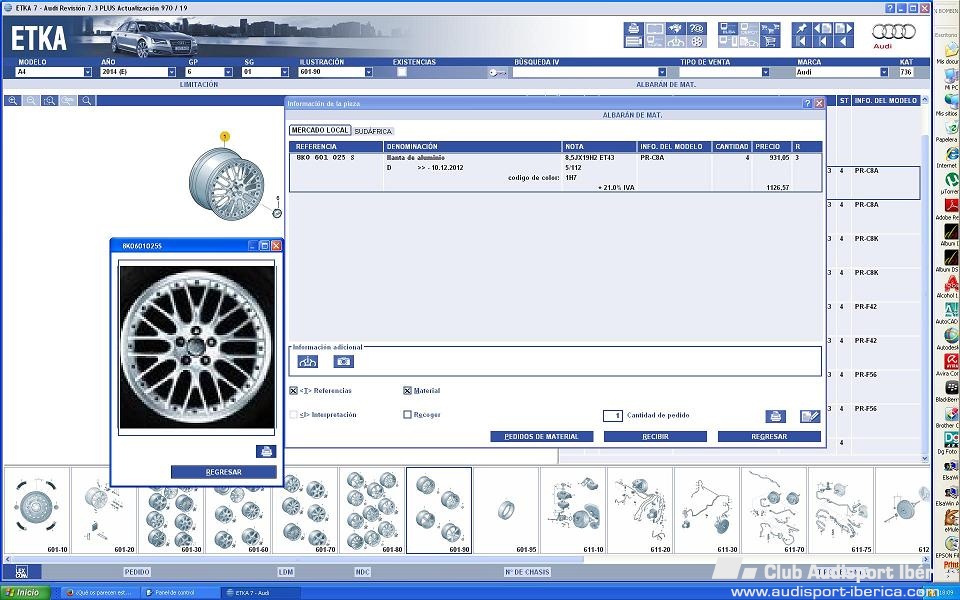The height and width of the screenshot is (600, 960).
Task: Switch to the Panel de control taskbar item
Action: [180, 593]
